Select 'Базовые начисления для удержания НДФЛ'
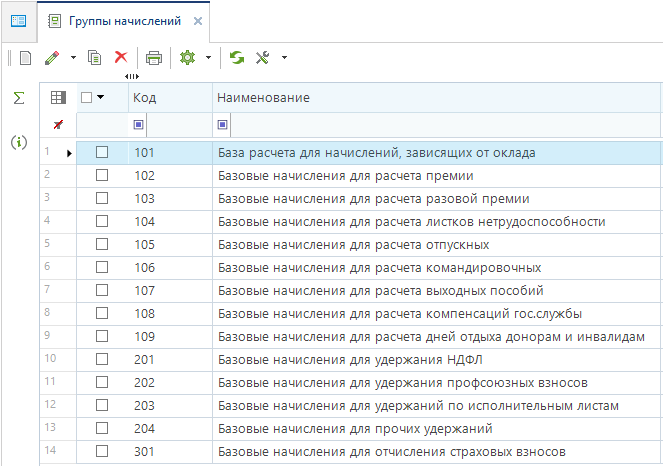663x466 pixels. click(350, 360)
